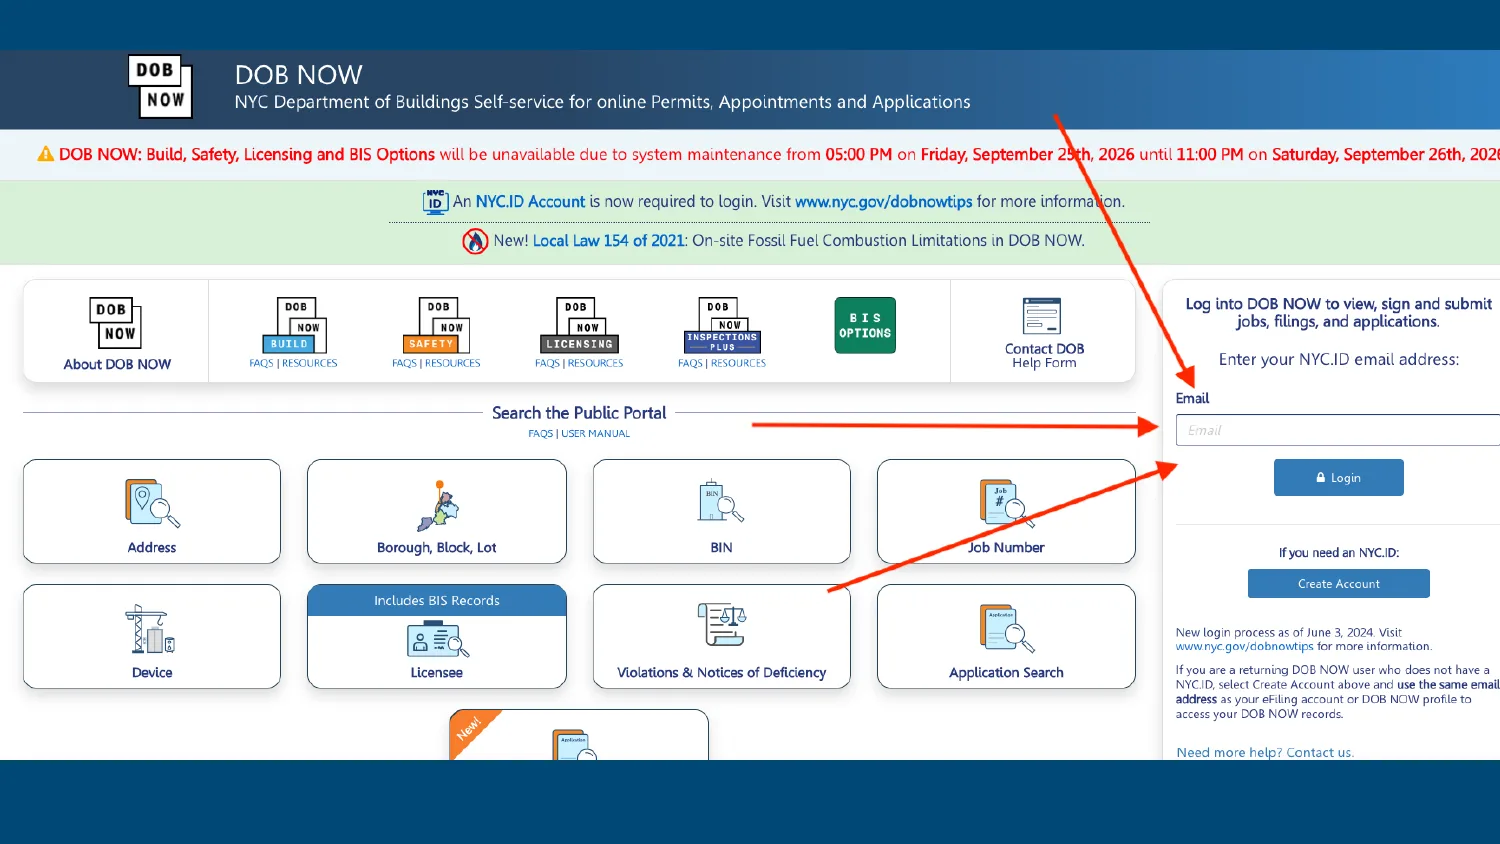This screenshot has width=1500, height=844.
Task: Click into the Email input field
Action: click(x=1338, y=430)
